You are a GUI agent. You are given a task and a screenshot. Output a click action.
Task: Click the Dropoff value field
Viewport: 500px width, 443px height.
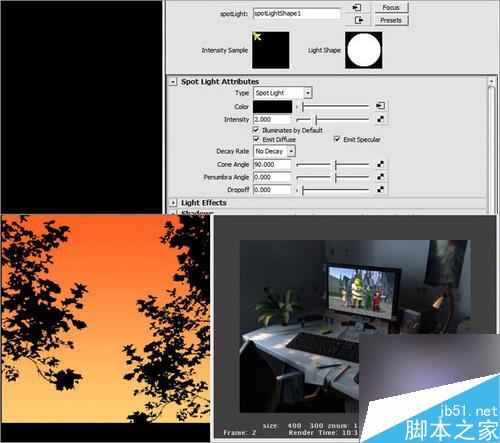point(272,190)
